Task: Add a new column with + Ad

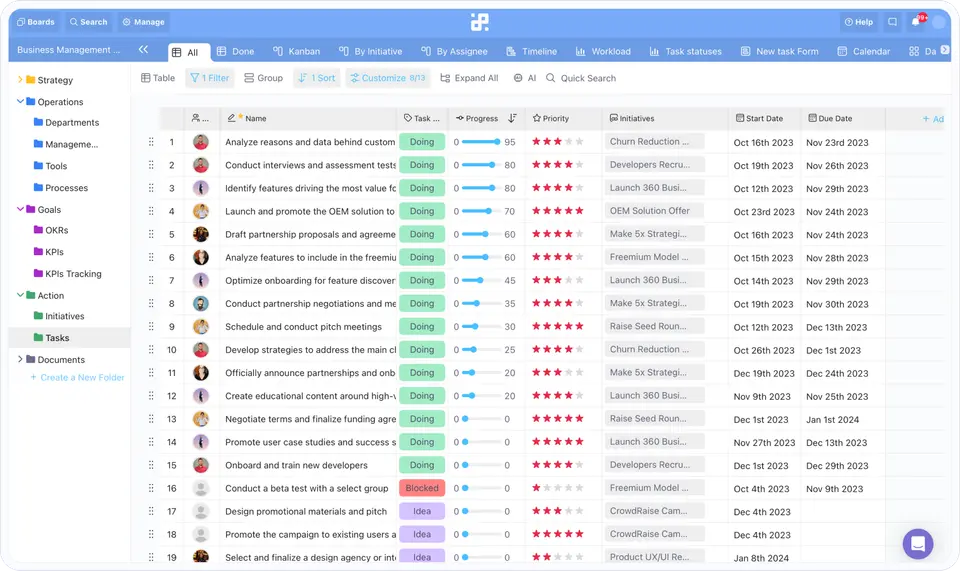Action: 933,119
